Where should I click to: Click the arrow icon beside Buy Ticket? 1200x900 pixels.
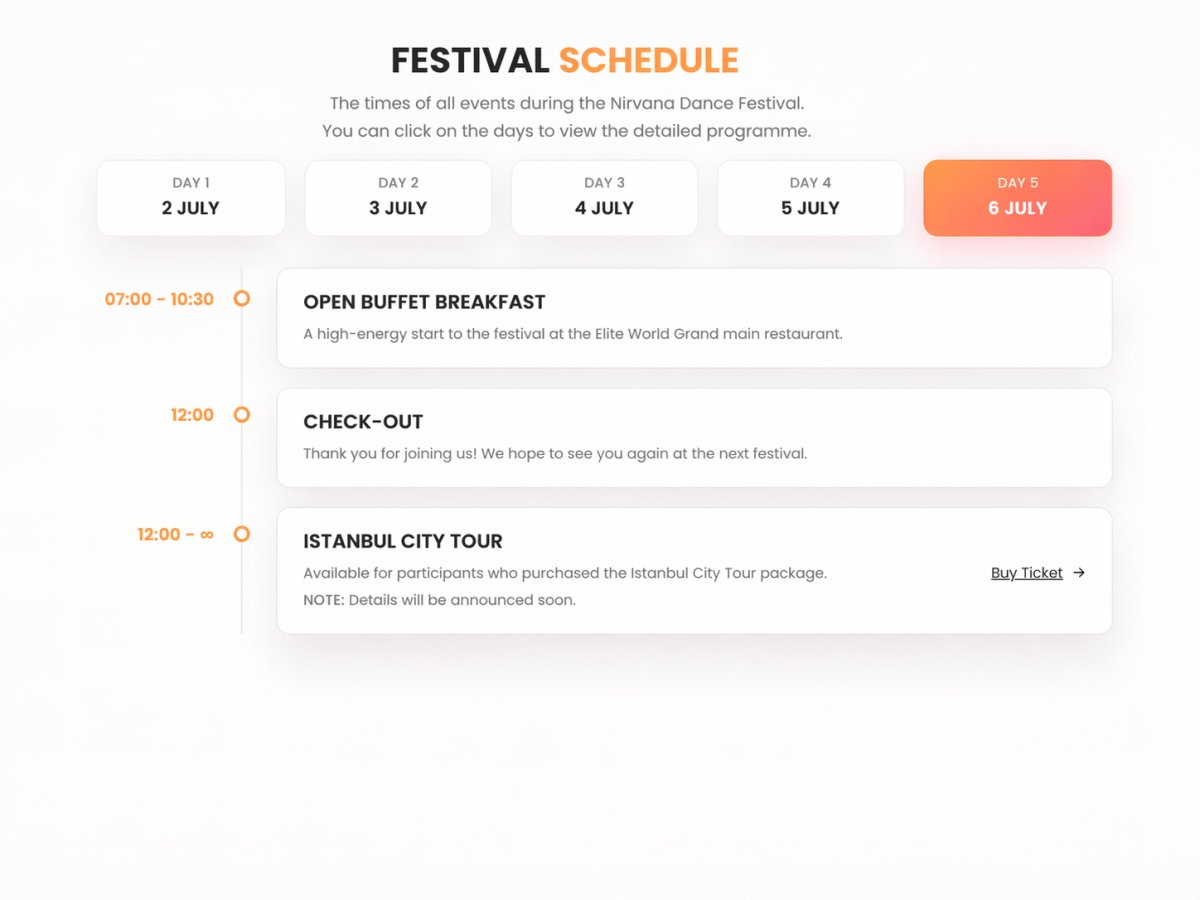pyautogui.click(x=1078, y=573)
